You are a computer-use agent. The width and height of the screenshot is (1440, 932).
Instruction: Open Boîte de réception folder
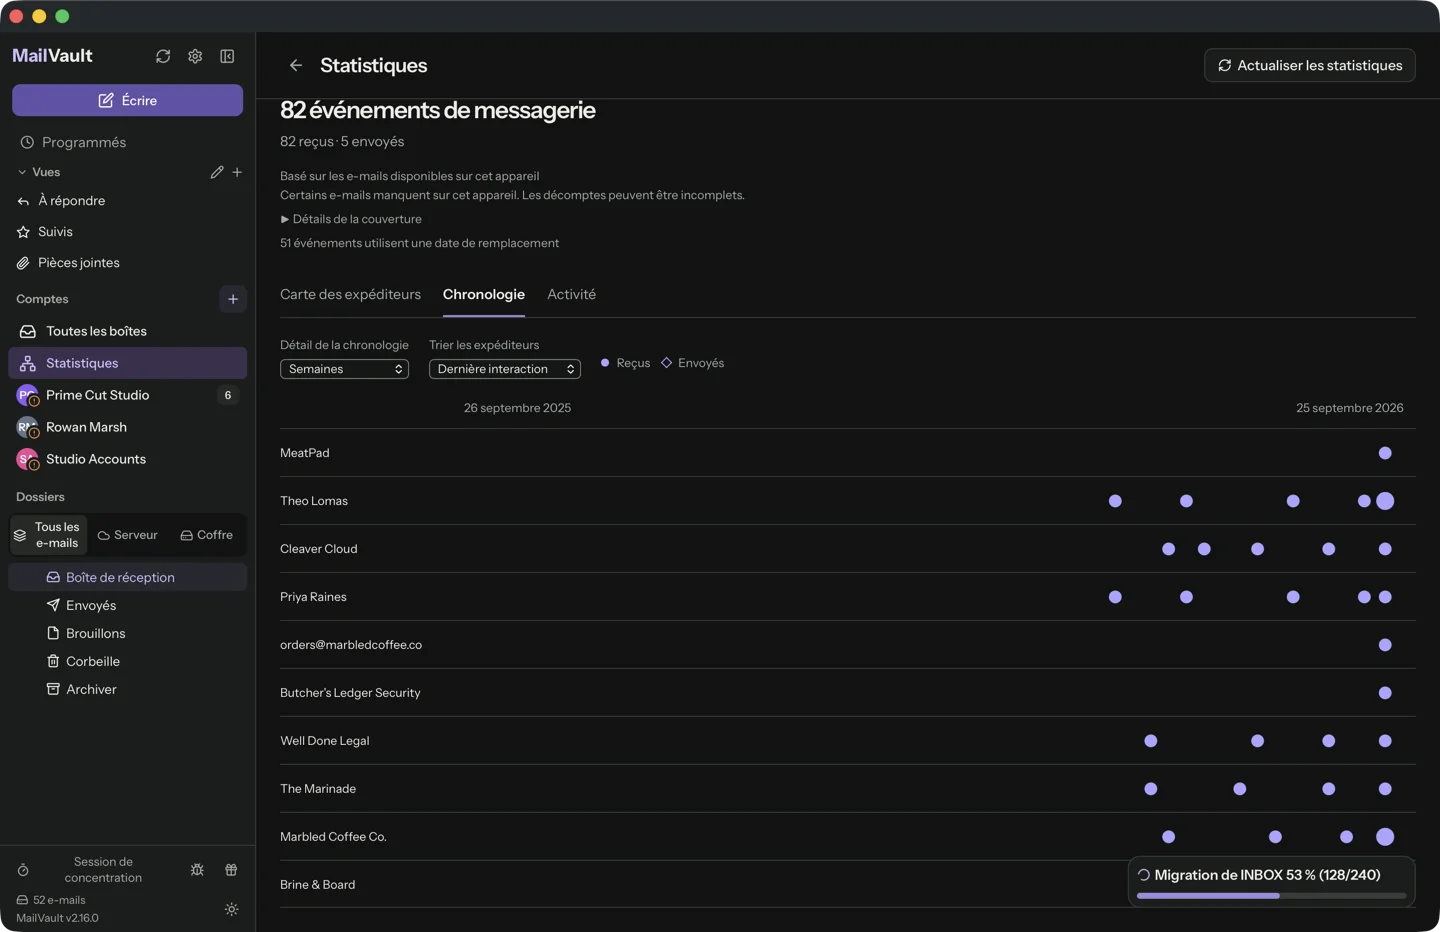127,577
